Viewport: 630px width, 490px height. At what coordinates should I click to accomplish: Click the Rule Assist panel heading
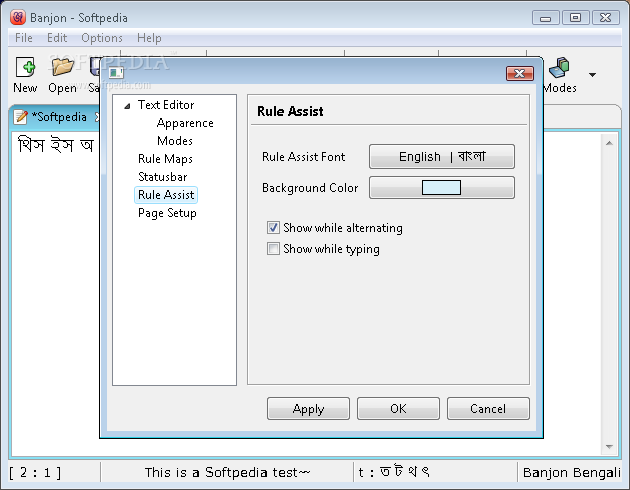coord(290,111)
